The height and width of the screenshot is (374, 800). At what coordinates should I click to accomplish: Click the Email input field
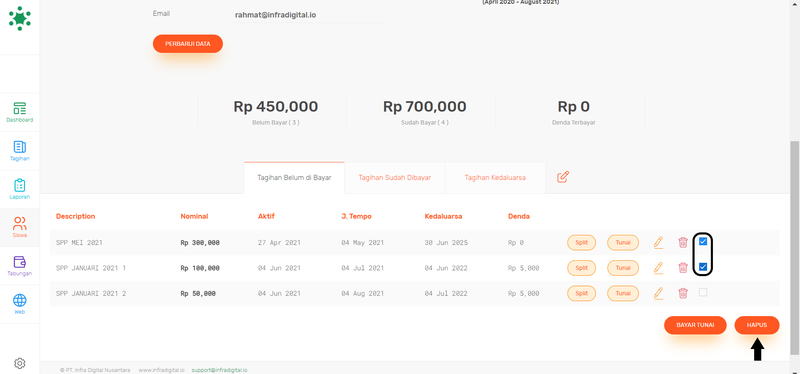pyautogui.click(x=308, y=15)
